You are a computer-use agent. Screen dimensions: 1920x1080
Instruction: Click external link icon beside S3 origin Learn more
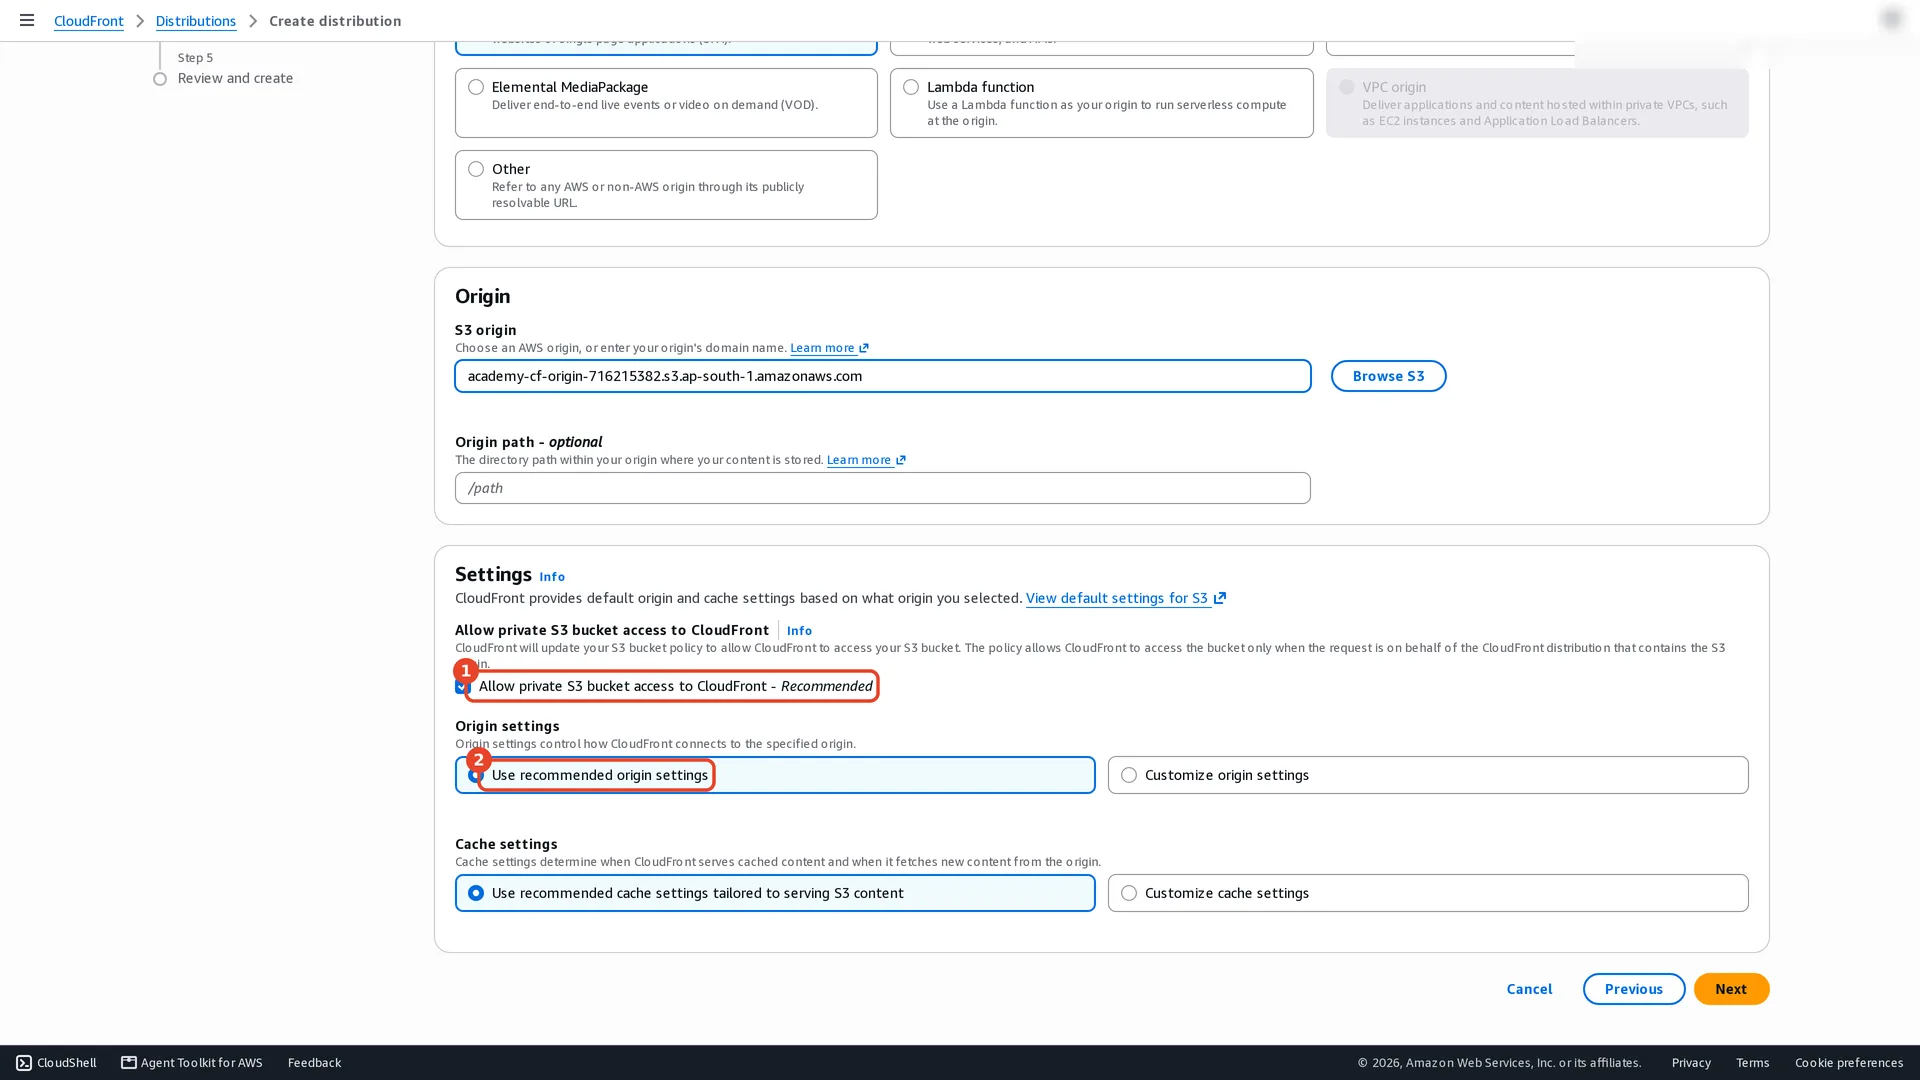(x=864, y=348)
